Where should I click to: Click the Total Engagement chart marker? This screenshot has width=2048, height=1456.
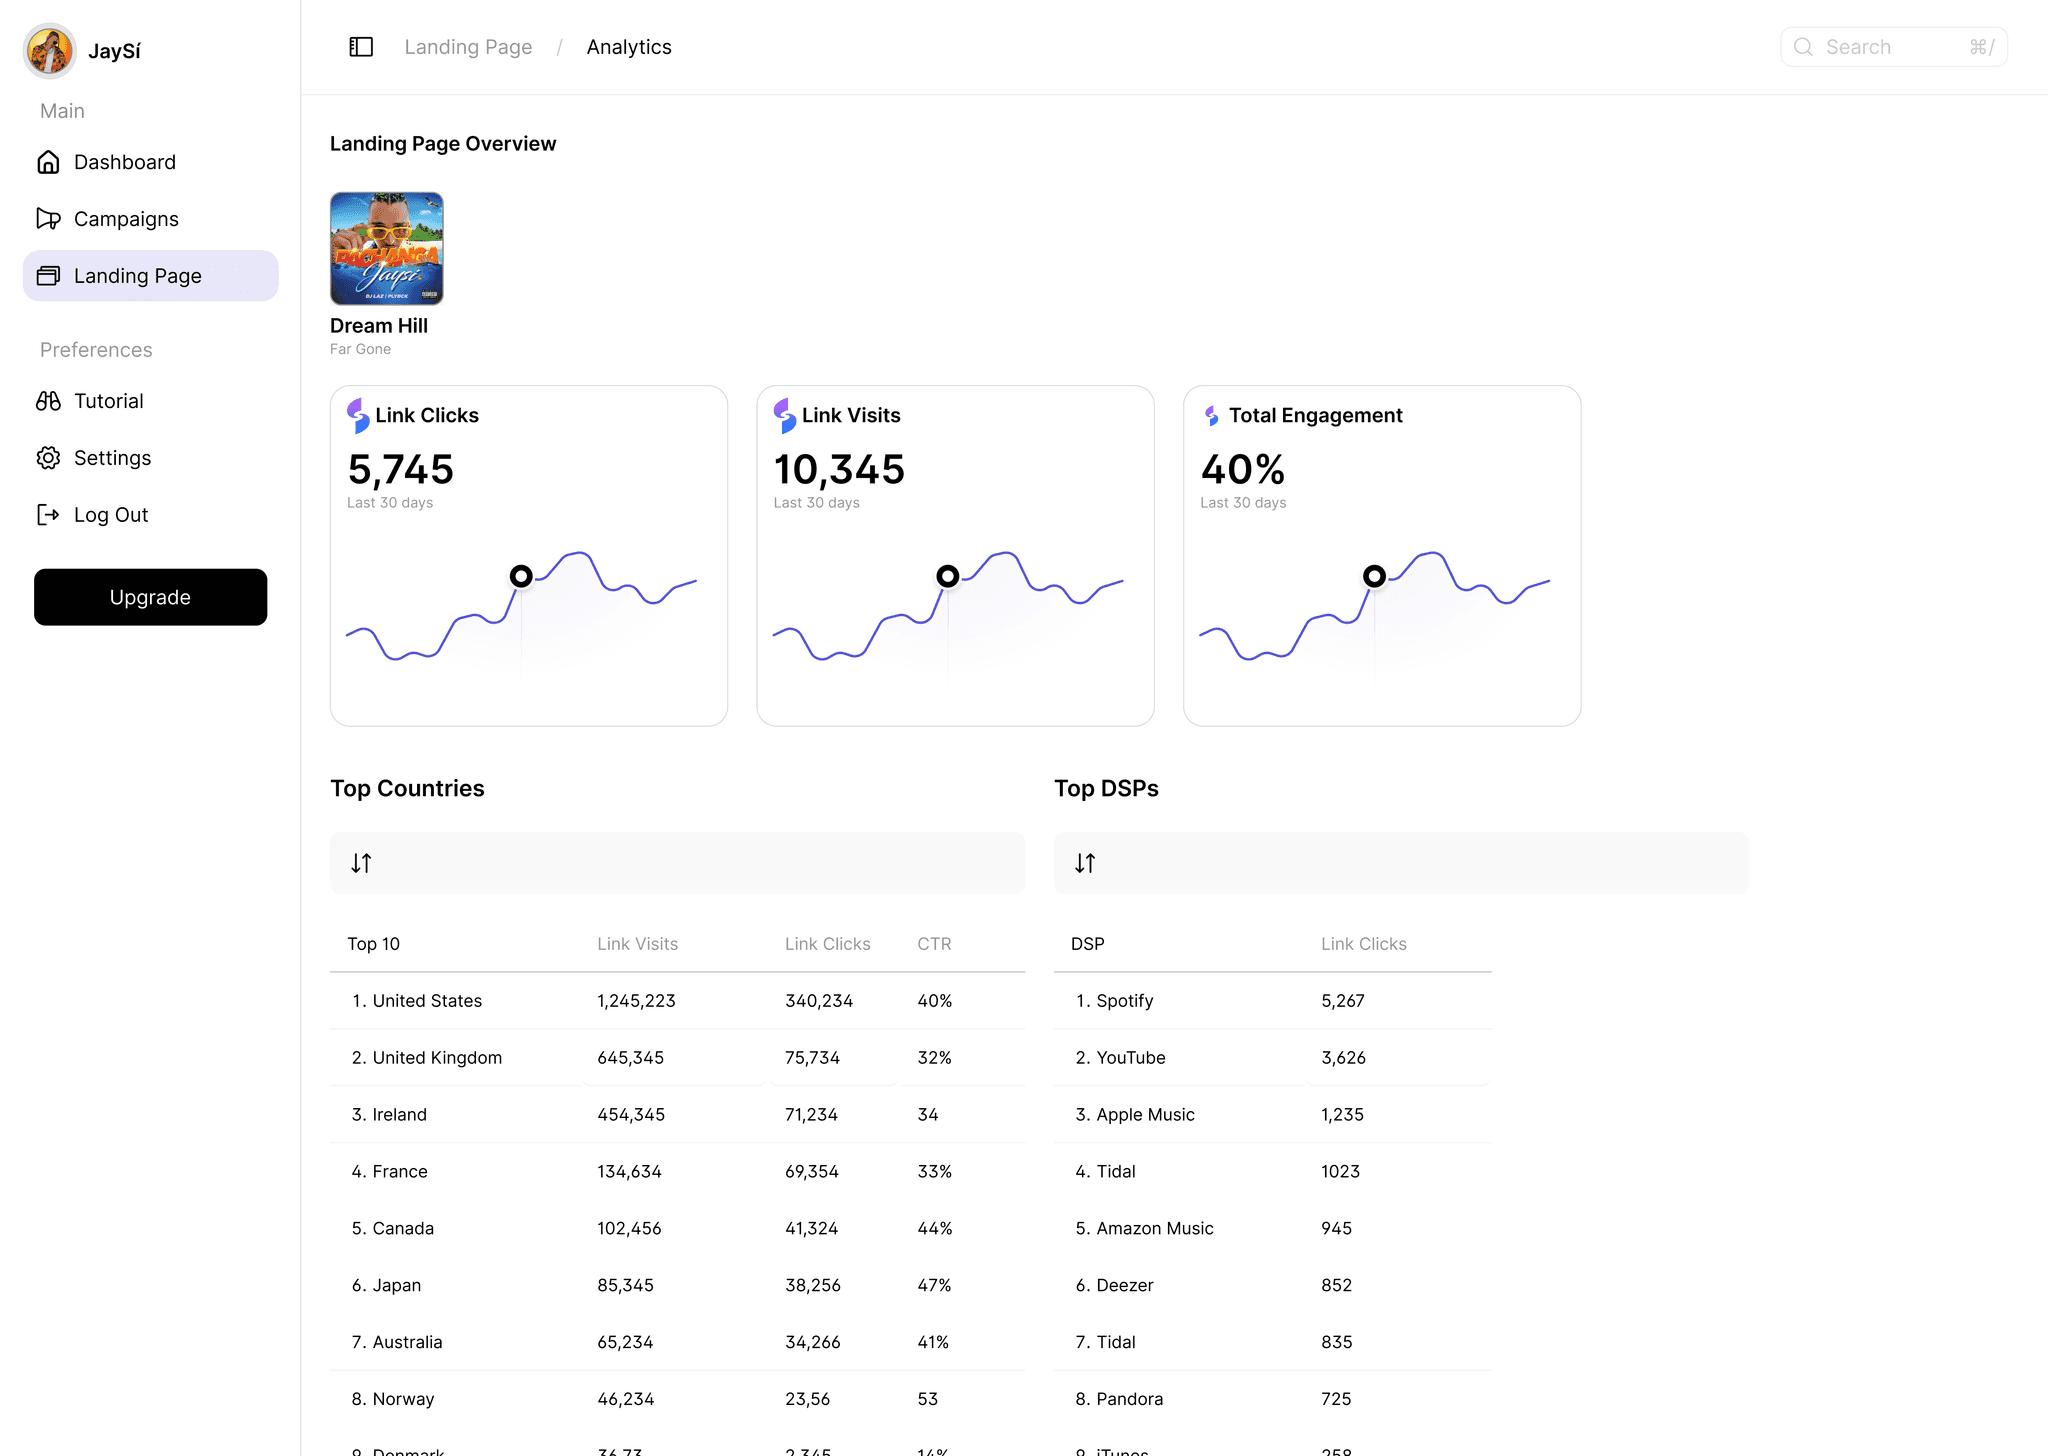(1375, 576)
